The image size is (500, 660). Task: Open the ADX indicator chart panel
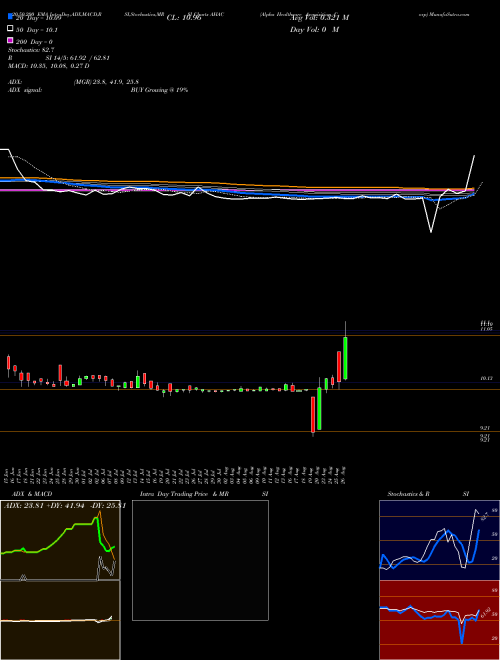click(60, 540)
